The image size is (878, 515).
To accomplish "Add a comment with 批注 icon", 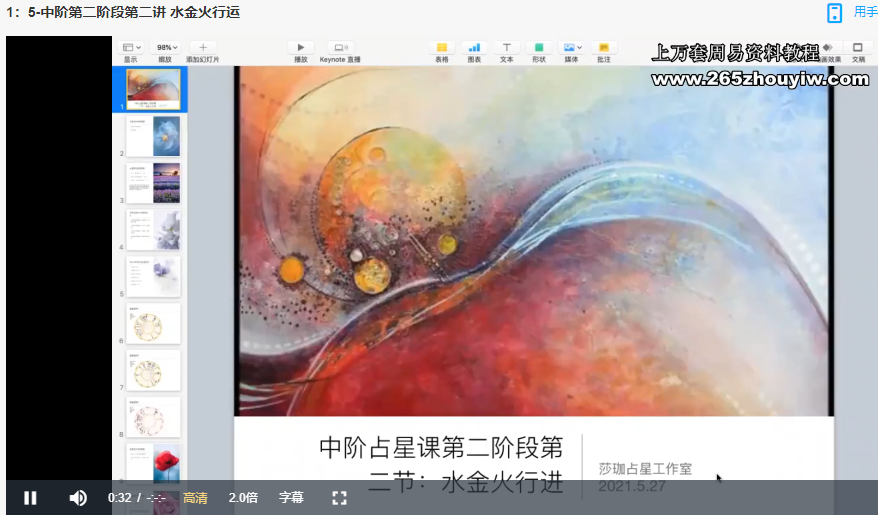I will pyautogui.click(x=604, y=48).
